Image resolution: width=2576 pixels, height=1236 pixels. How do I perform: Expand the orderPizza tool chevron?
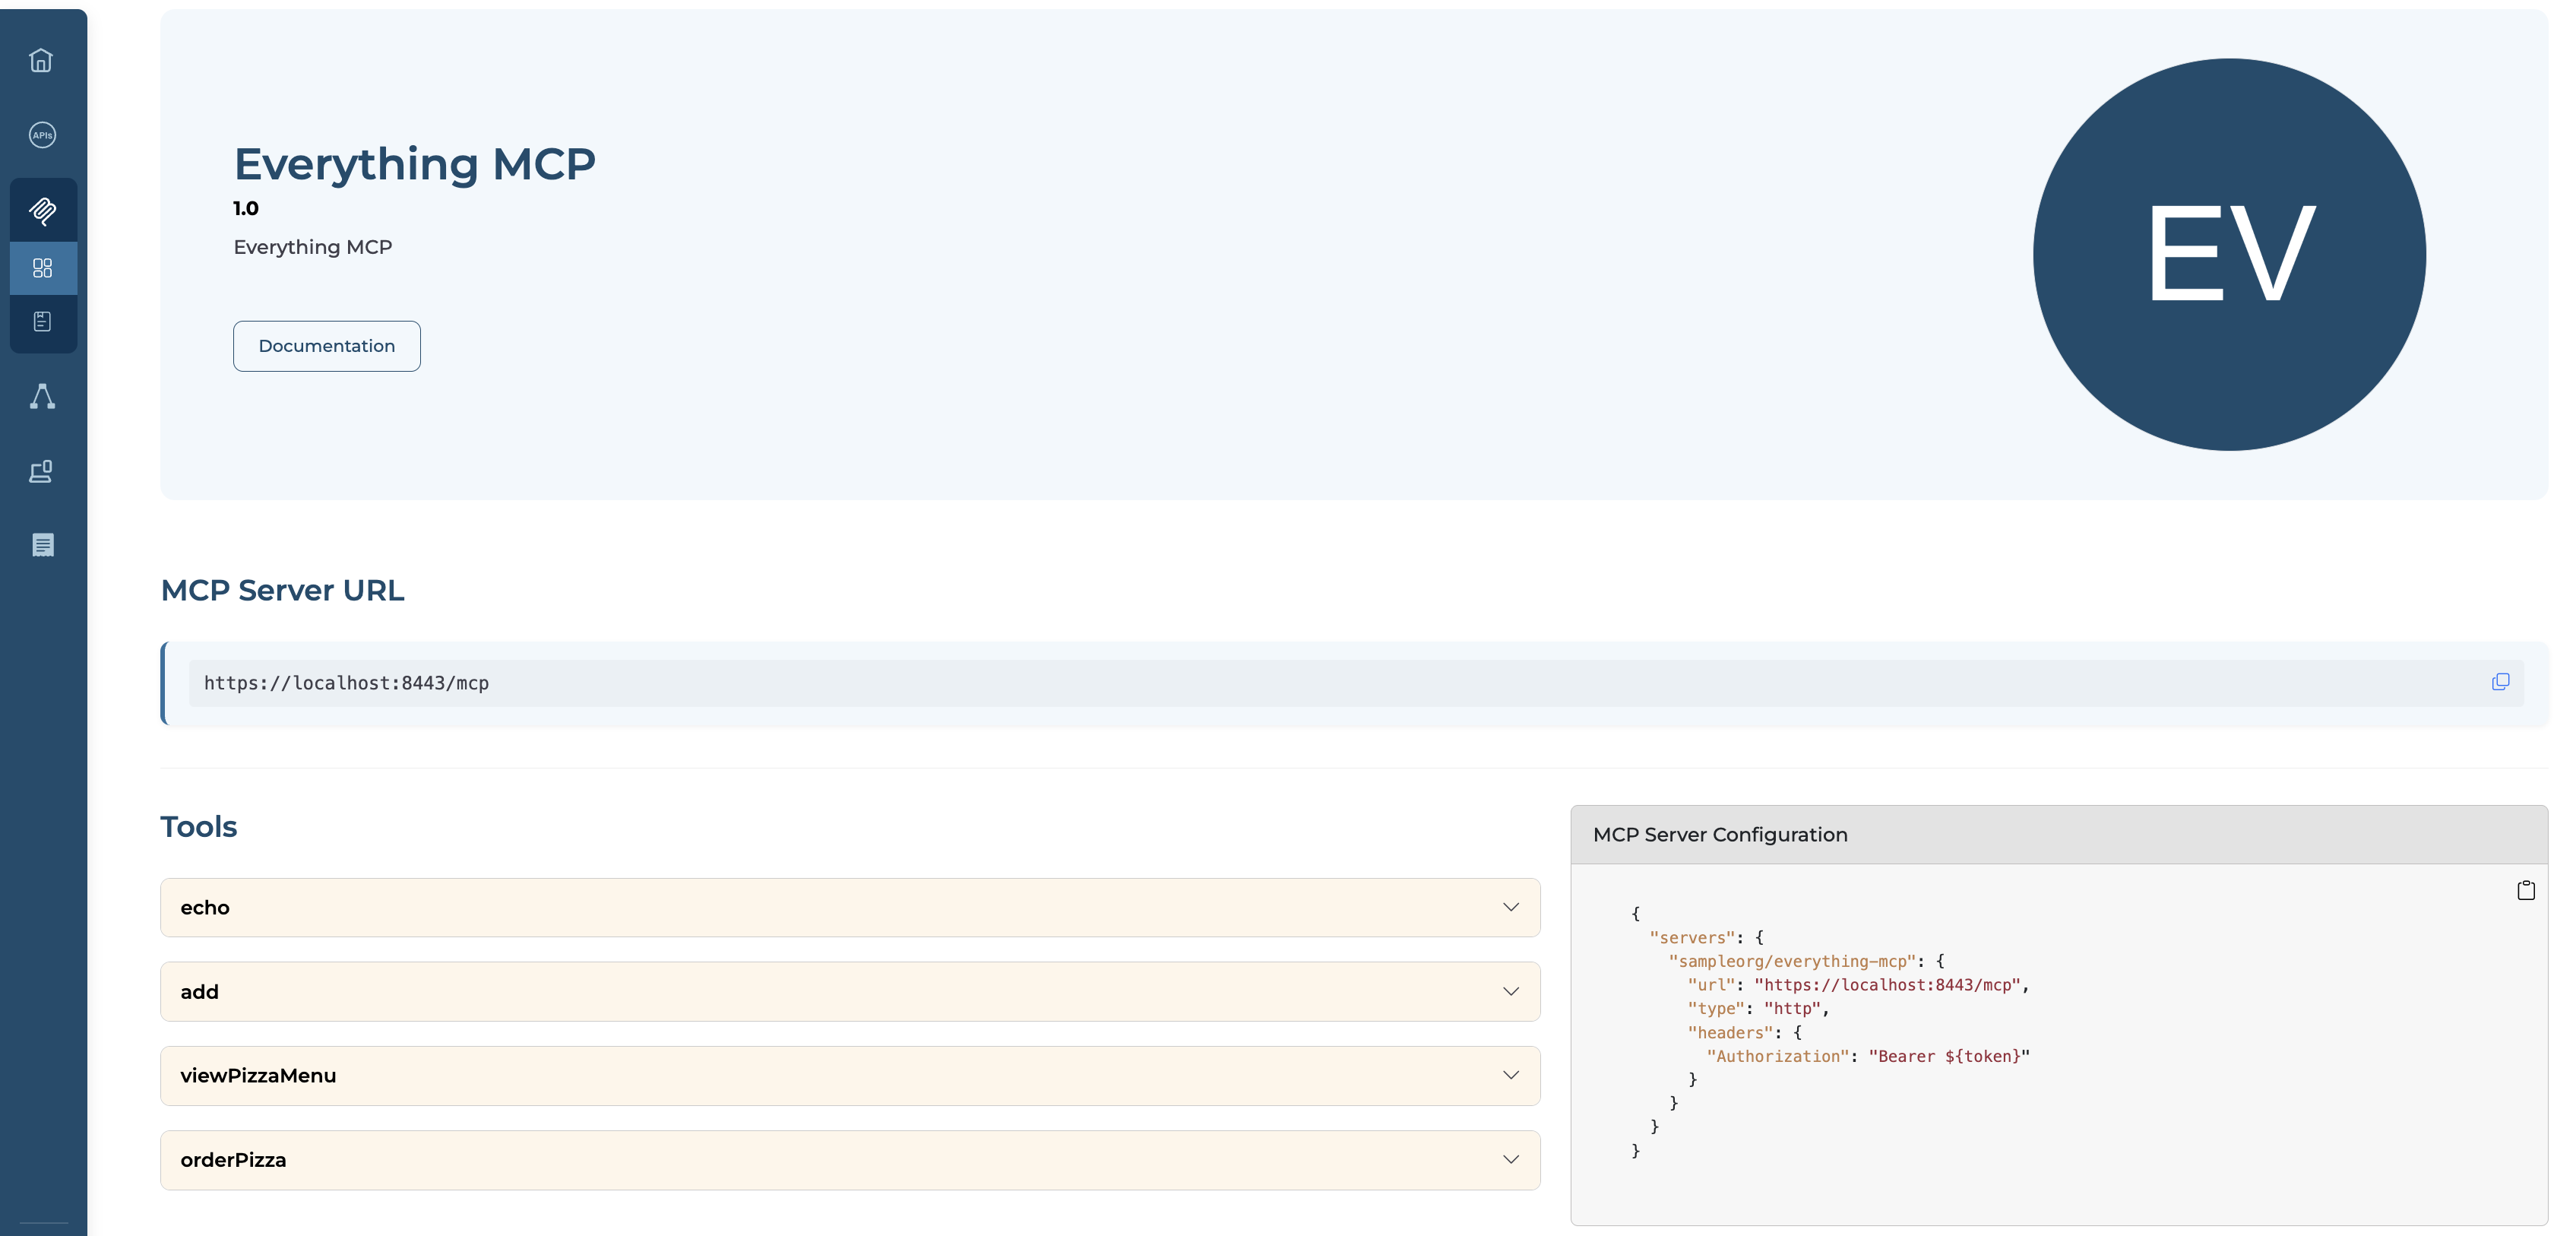(x=1510, y=1159)
